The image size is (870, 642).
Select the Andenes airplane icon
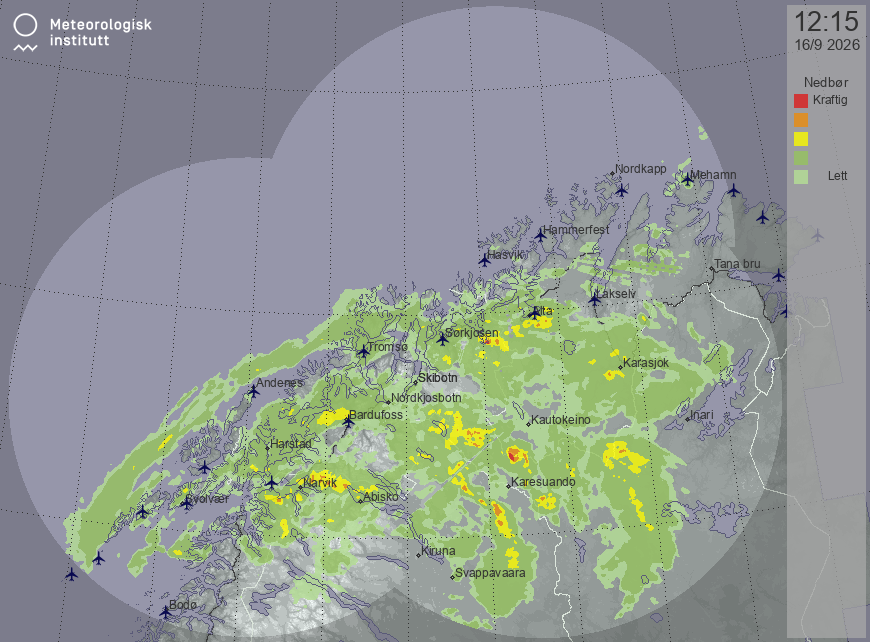253,391
